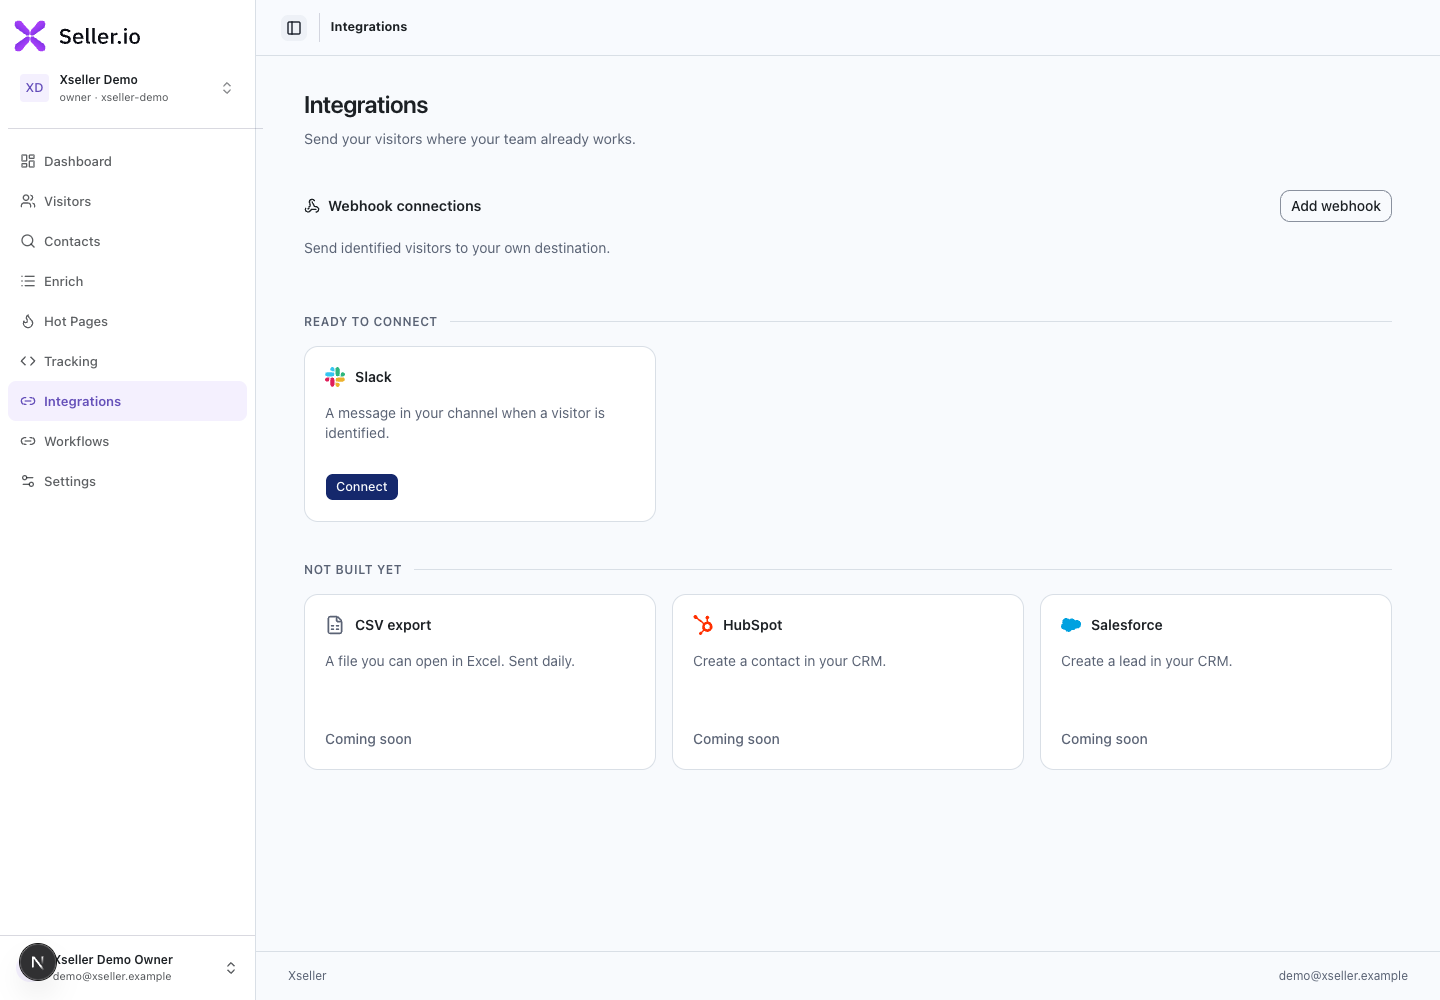Connect the Slack integration

[x=362, y=487]
